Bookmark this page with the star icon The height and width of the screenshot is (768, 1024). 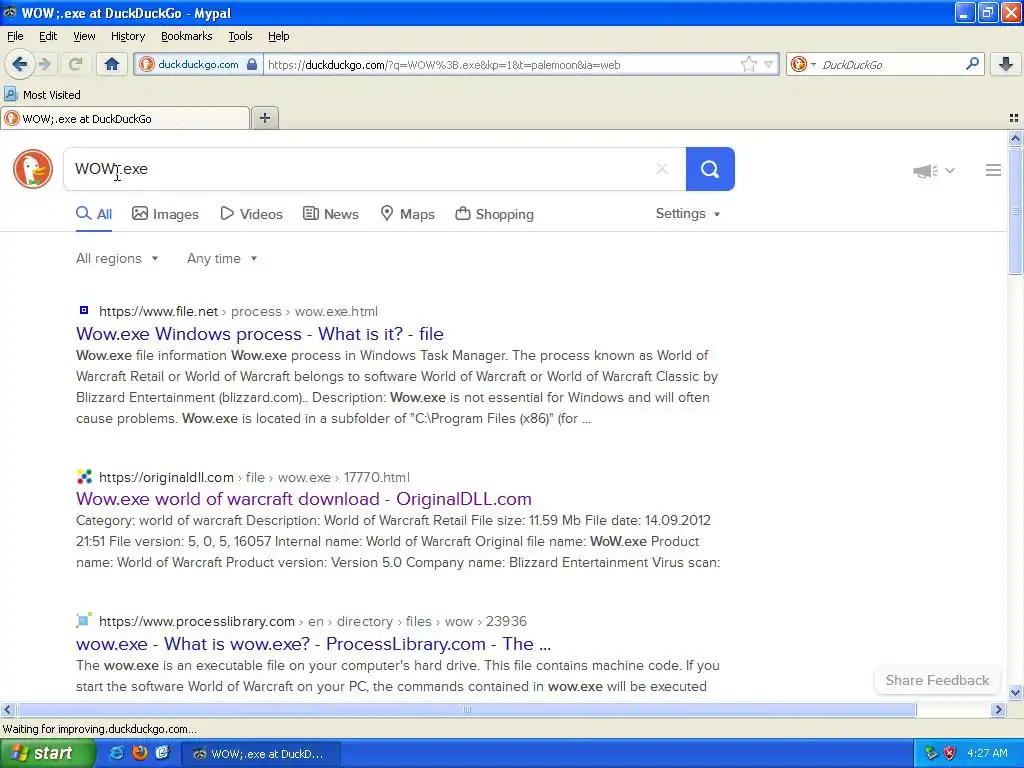tap(748, 64)
